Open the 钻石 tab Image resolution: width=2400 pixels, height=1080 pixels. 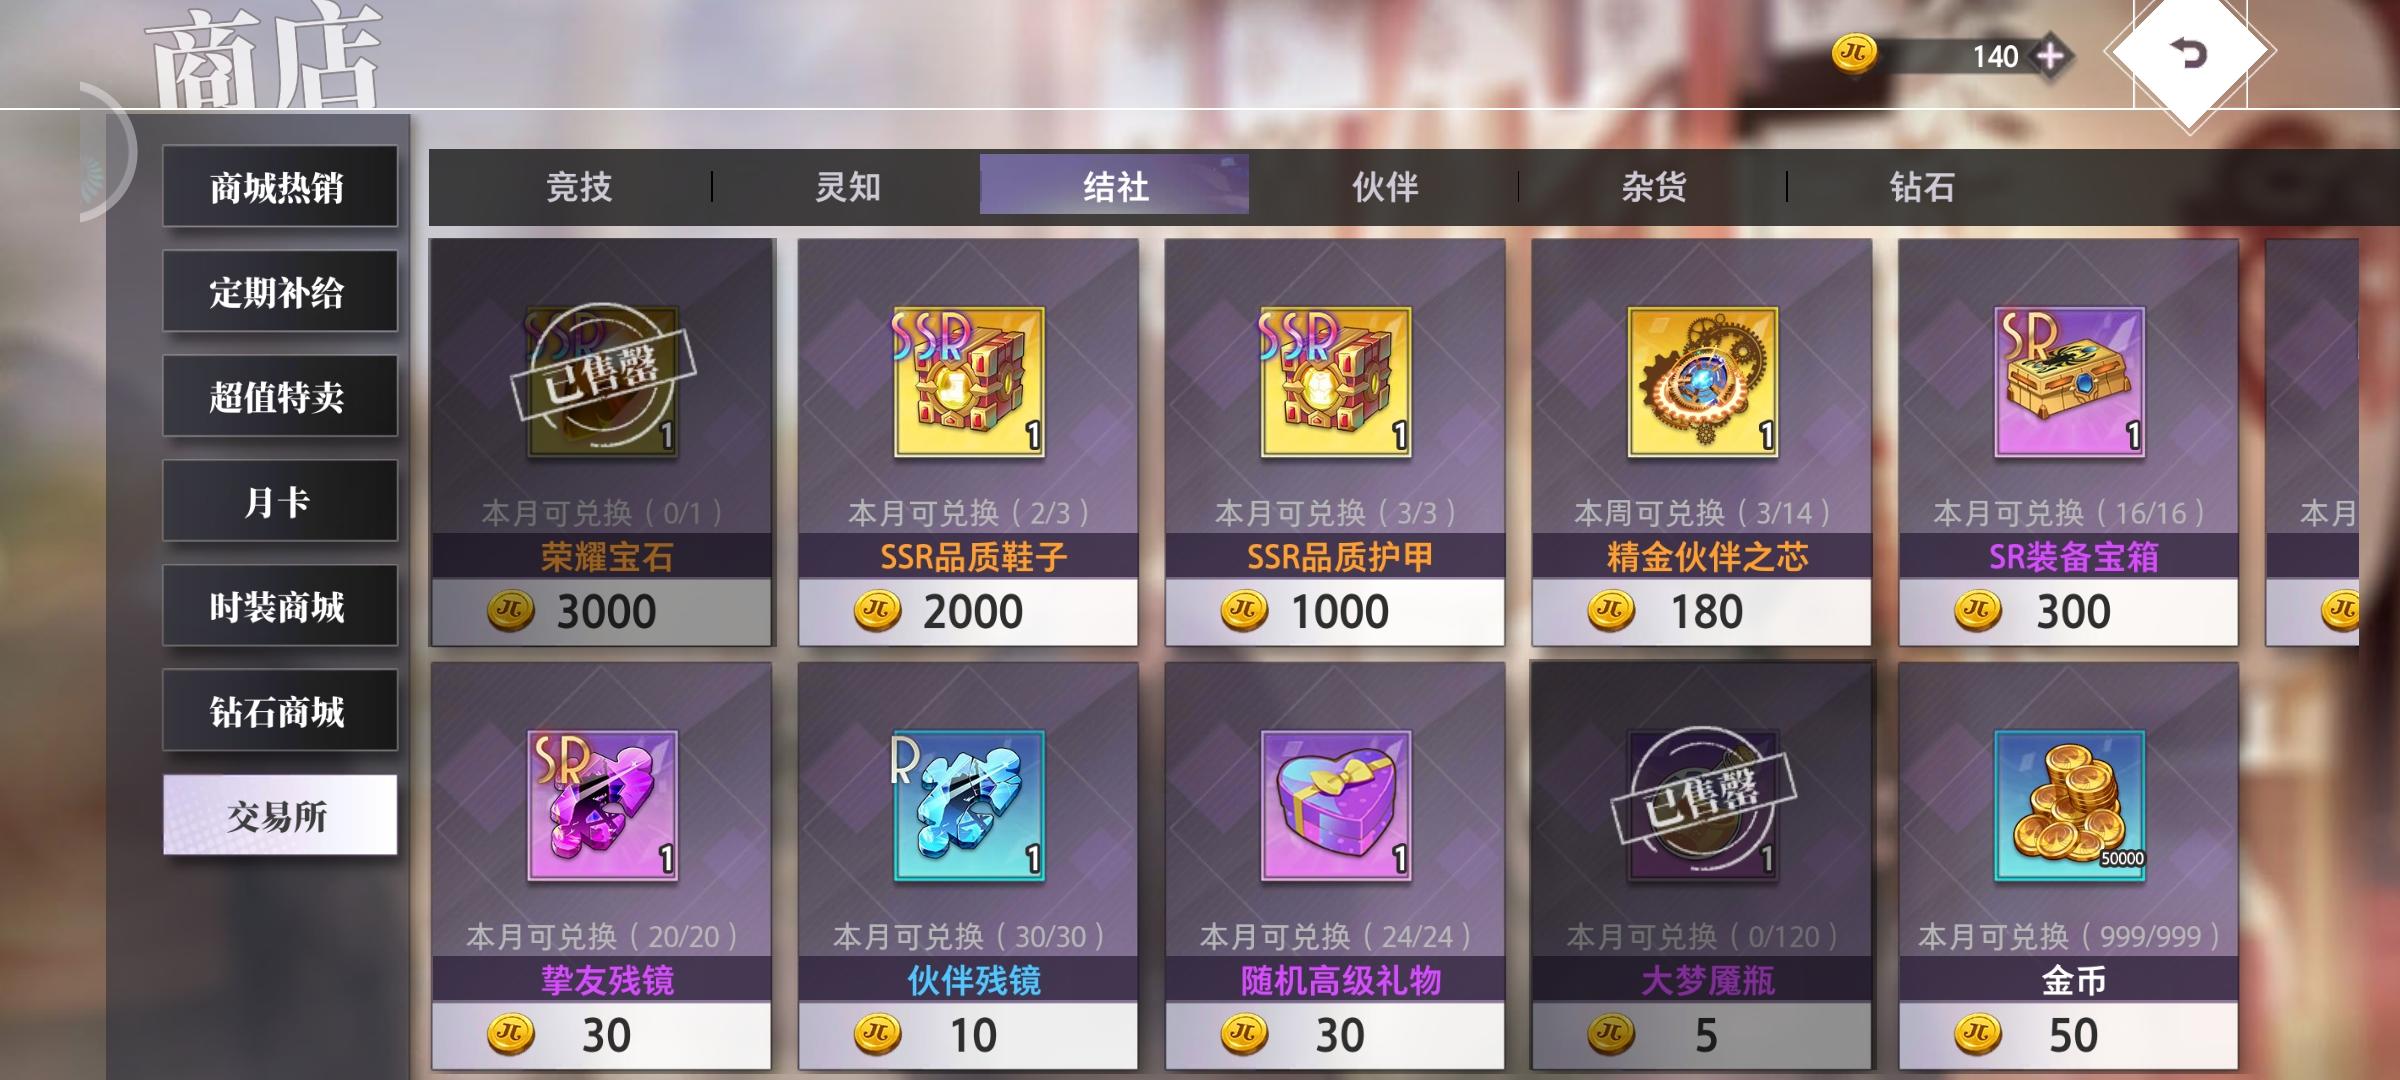pos(1922,186)
